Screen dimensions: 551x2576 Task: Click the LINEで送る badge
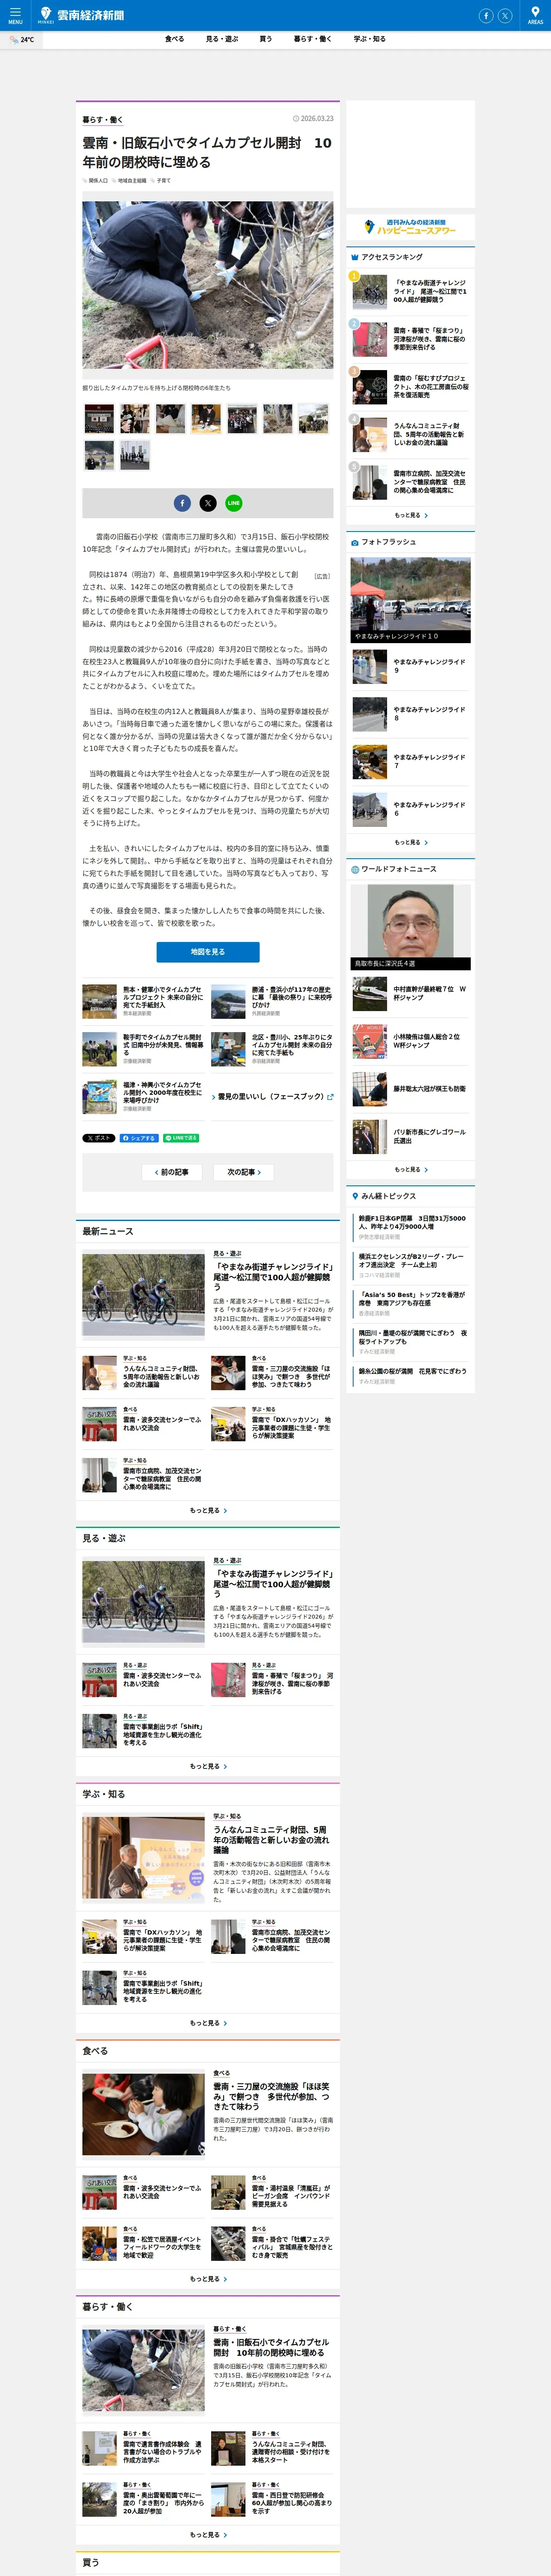181,1138
